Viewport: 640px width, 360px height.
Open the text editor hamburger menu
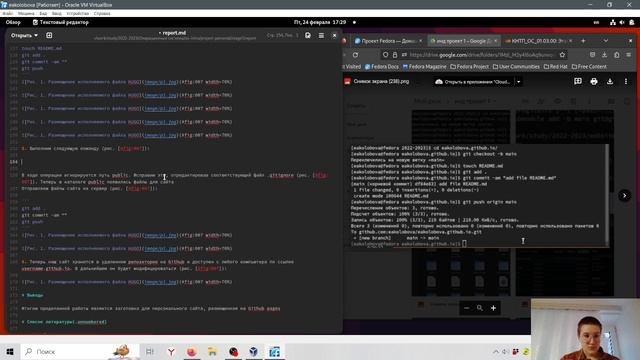tap(321, 36)
